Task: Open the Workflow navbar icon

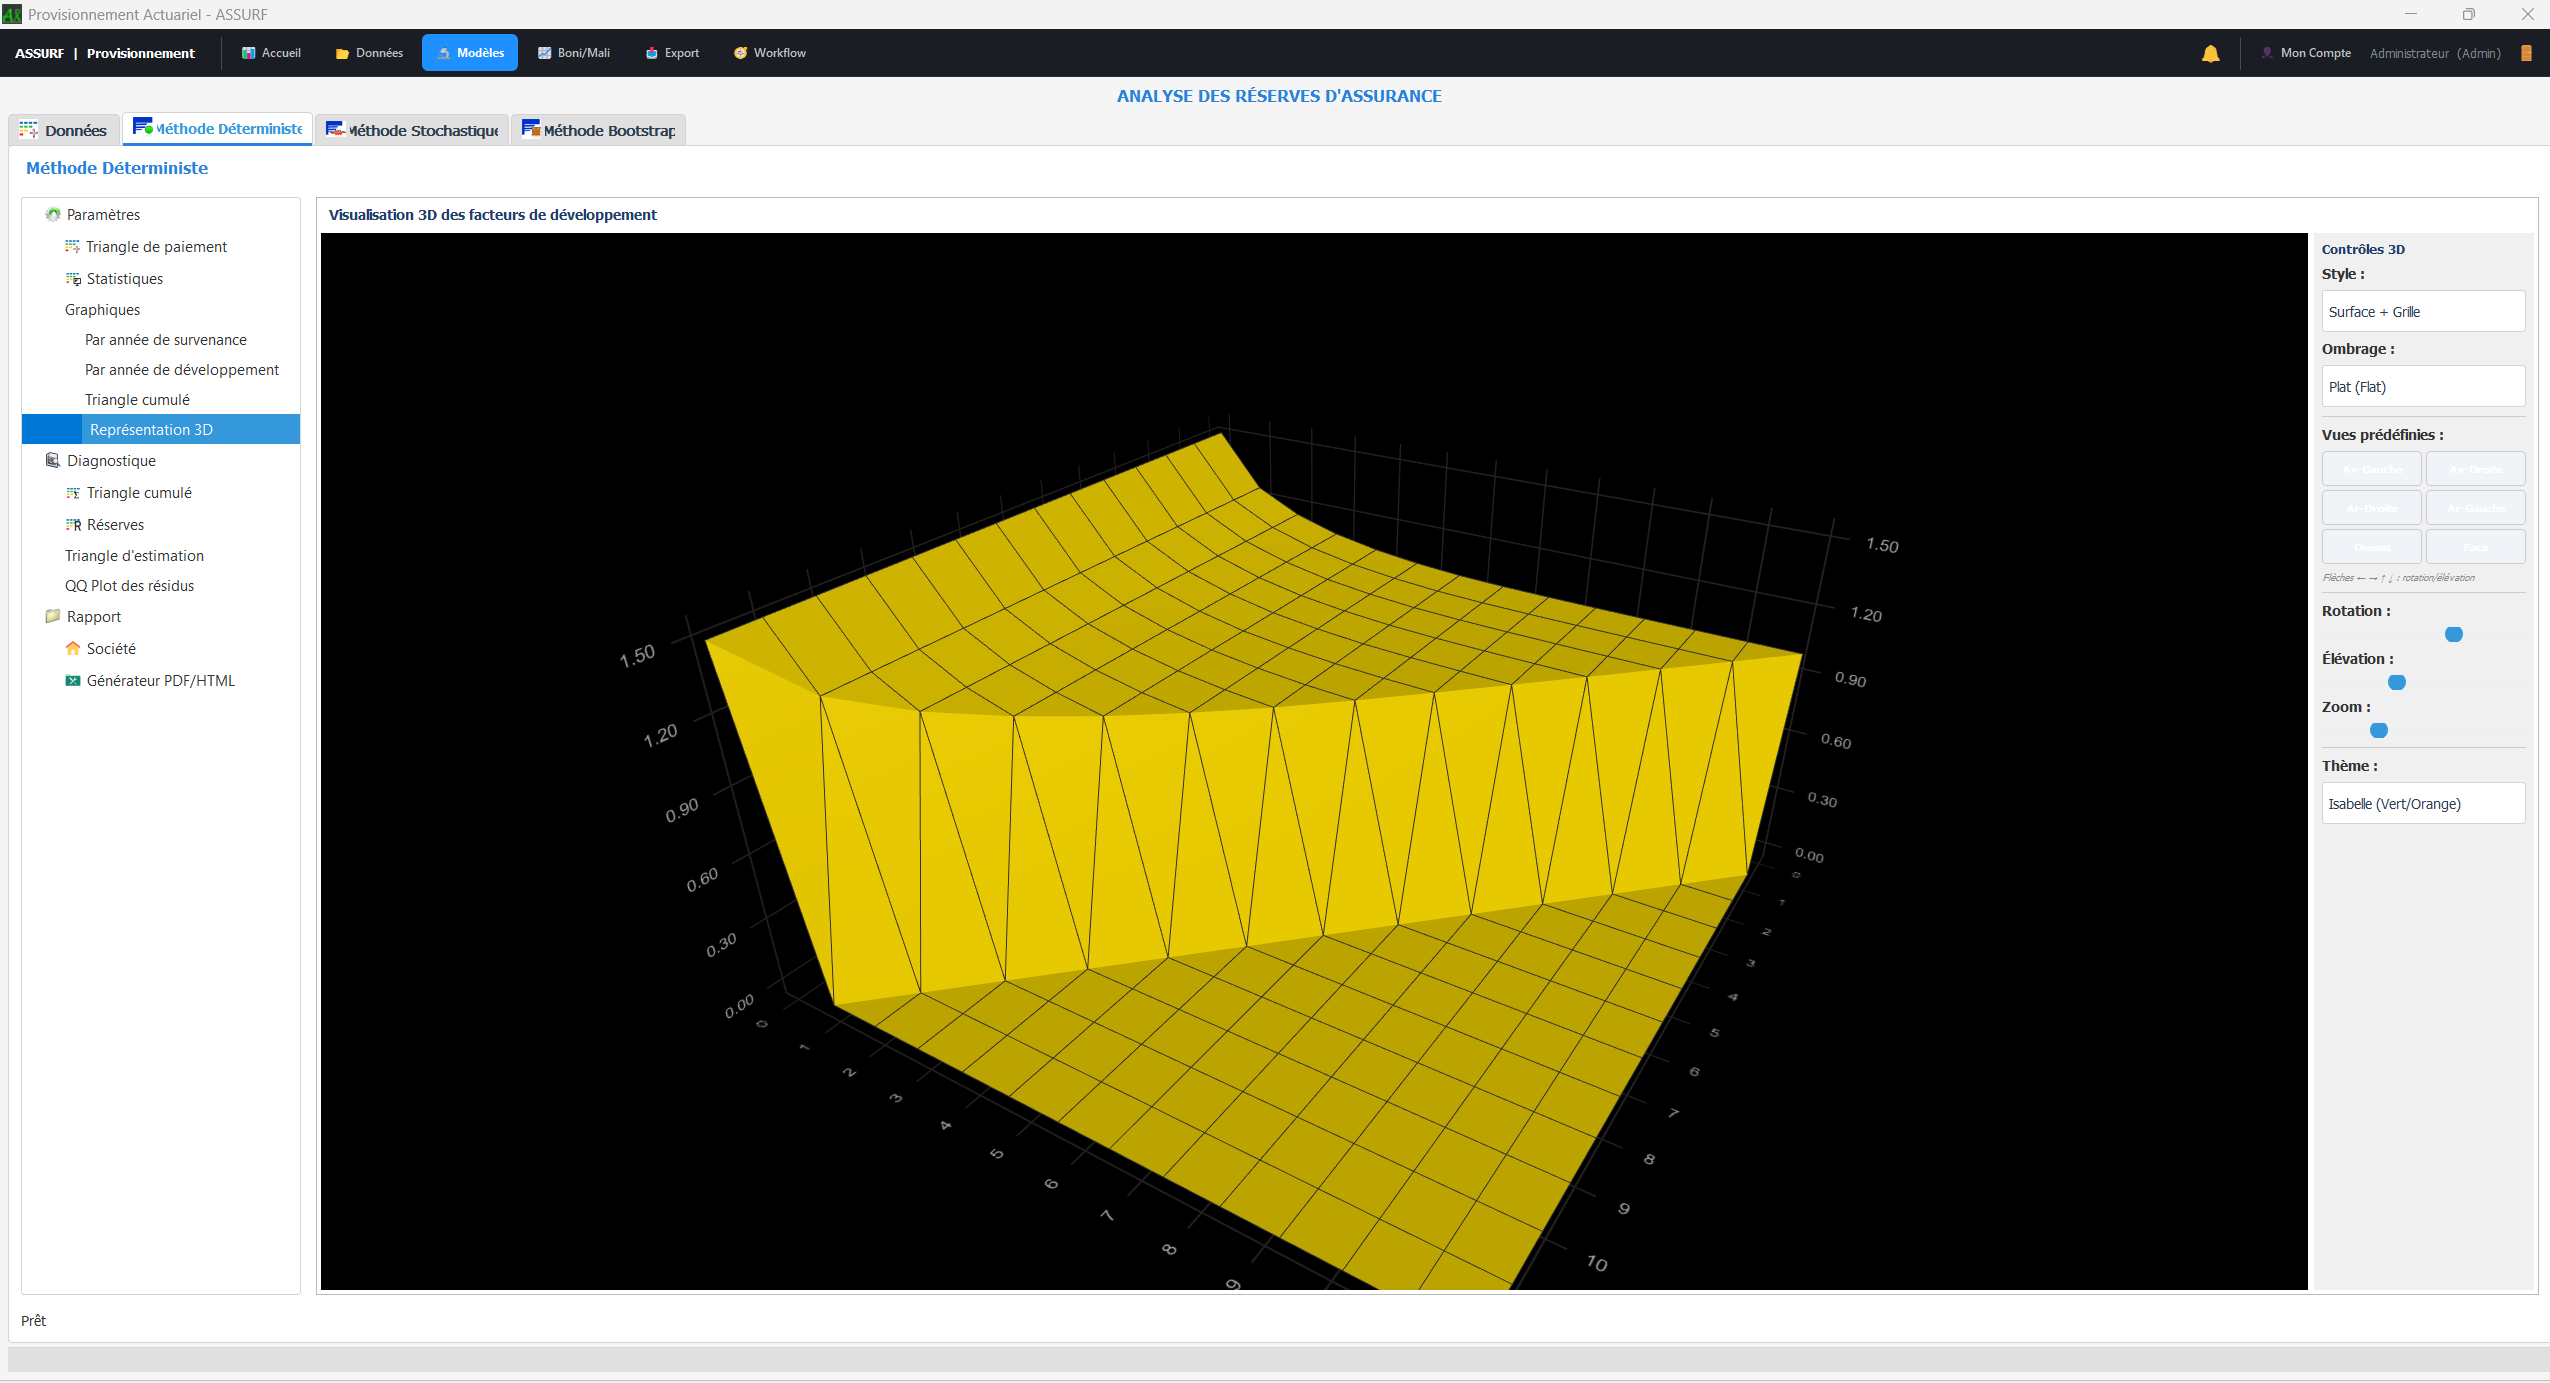Action: tap(740, 53)
